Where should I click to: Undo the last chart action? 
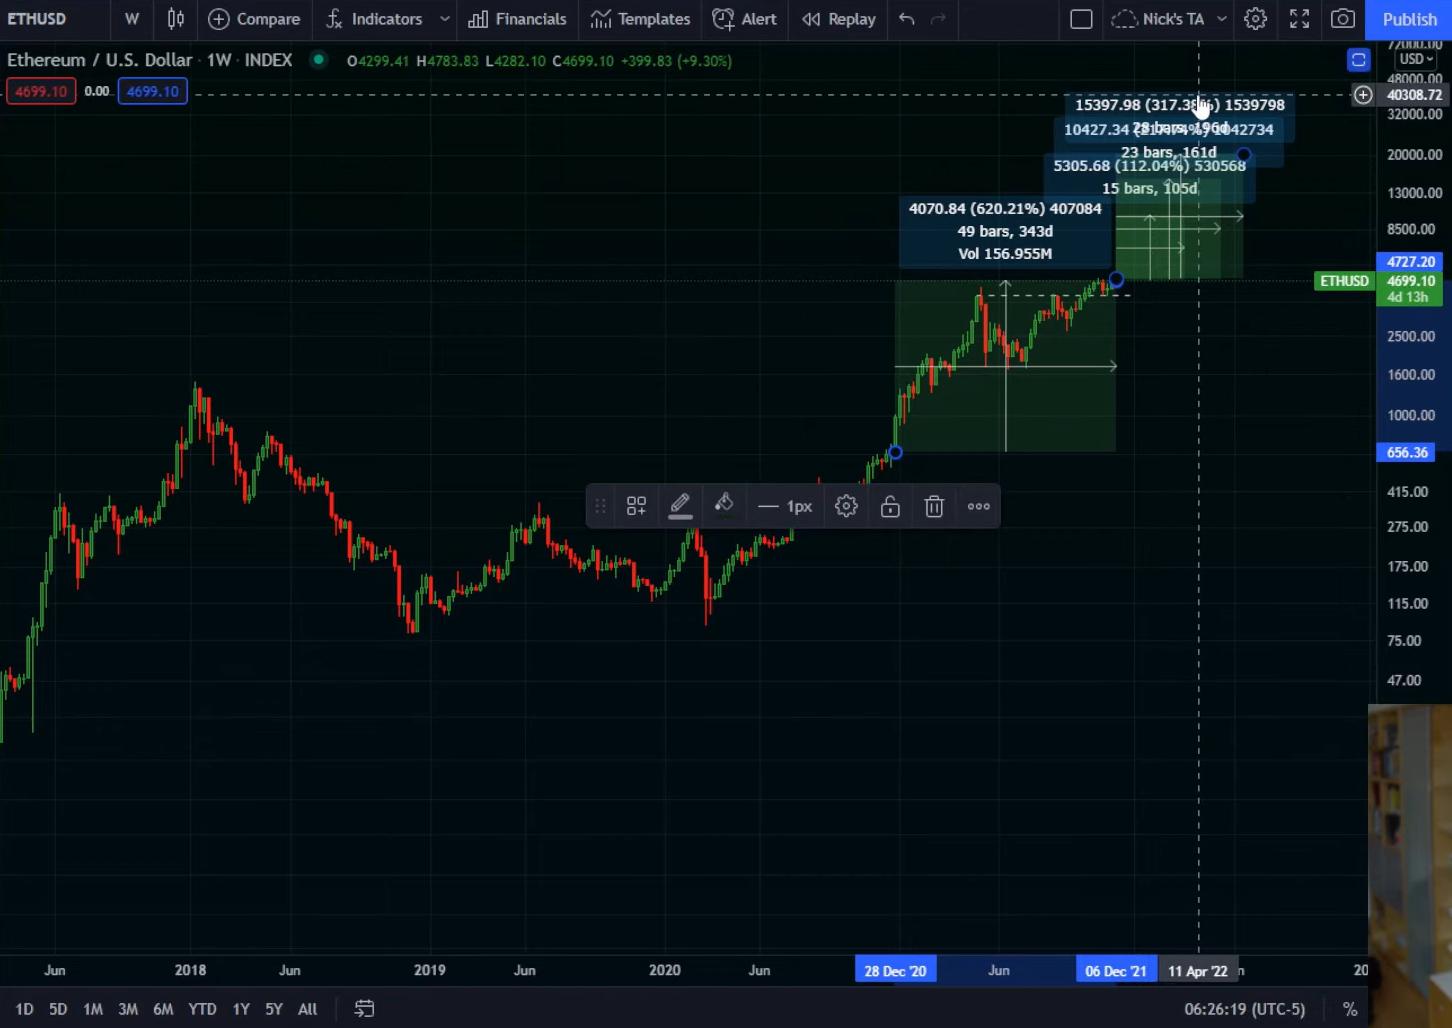pyautogui.click(x=906, y=19)
